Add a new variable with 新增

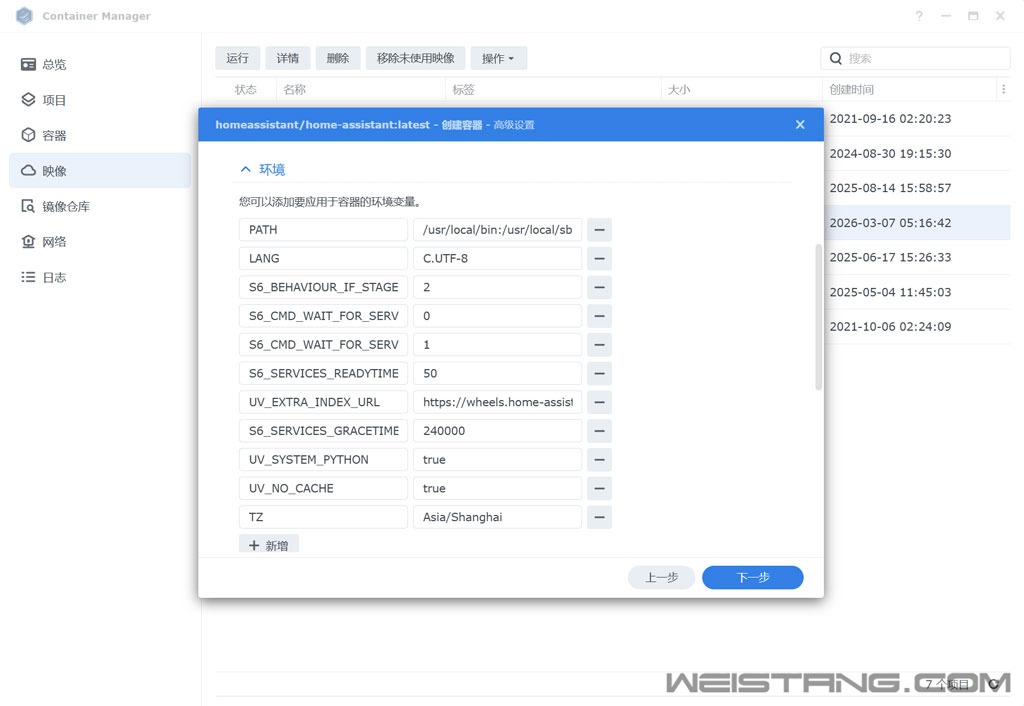pos(269,546)
